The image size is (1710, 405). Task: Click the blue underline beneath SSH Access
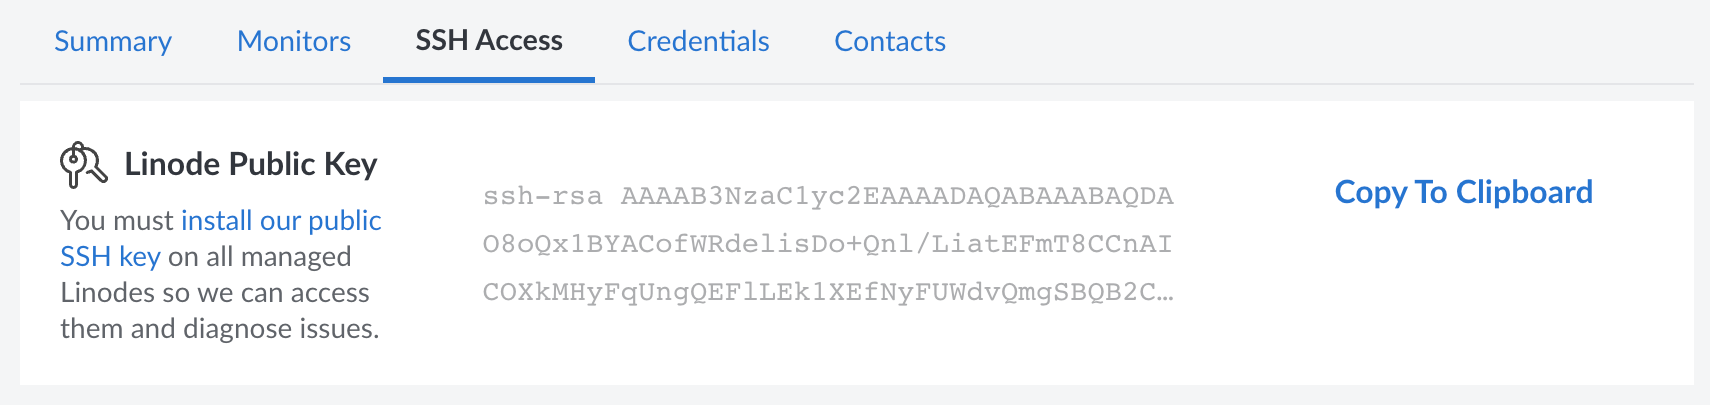(x=489, y=79)
